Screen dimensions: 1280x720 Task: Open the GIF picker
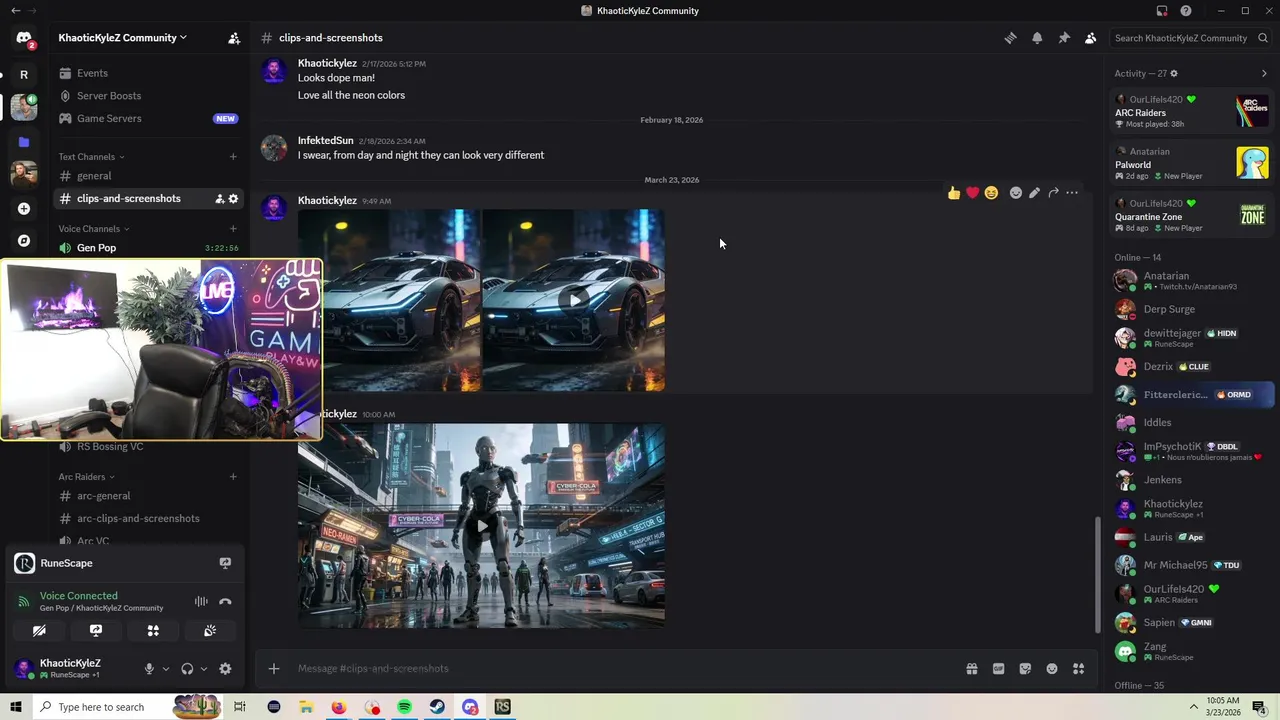pyautogui.click(x=998, y=669)
